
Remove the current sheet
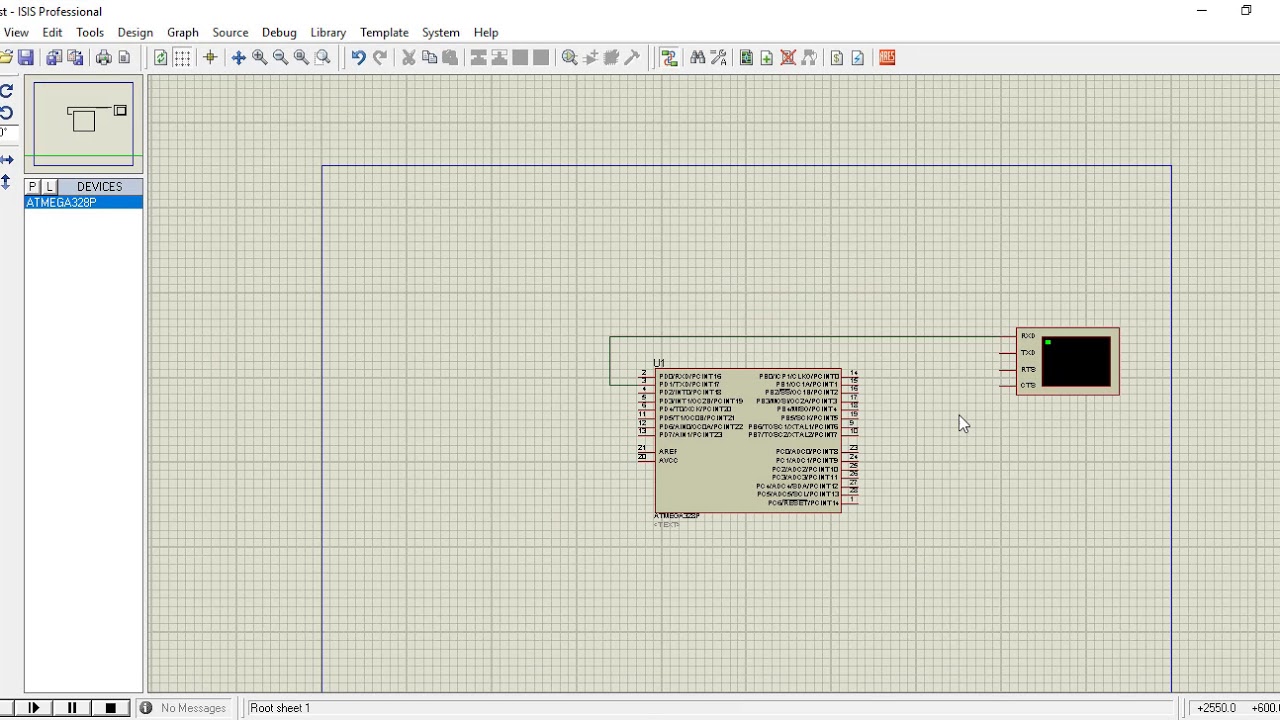pyautogui.click(x=788, y=58)
